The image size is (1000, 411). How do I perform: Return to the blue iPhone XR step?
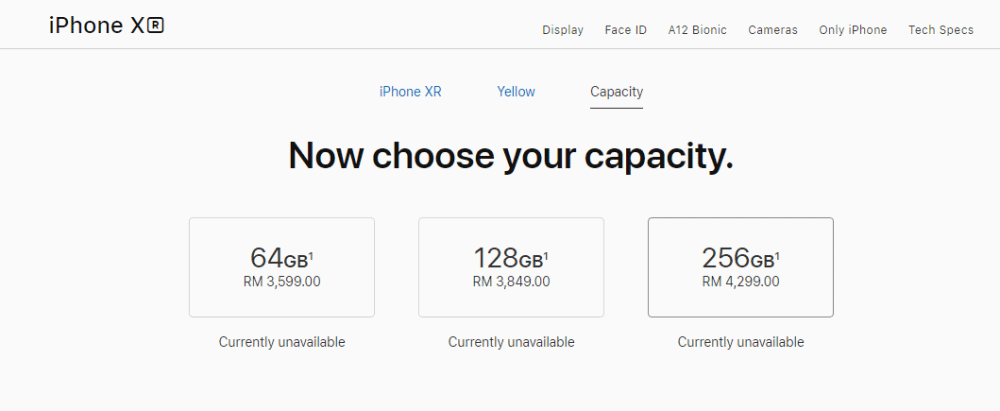point(410,92)
